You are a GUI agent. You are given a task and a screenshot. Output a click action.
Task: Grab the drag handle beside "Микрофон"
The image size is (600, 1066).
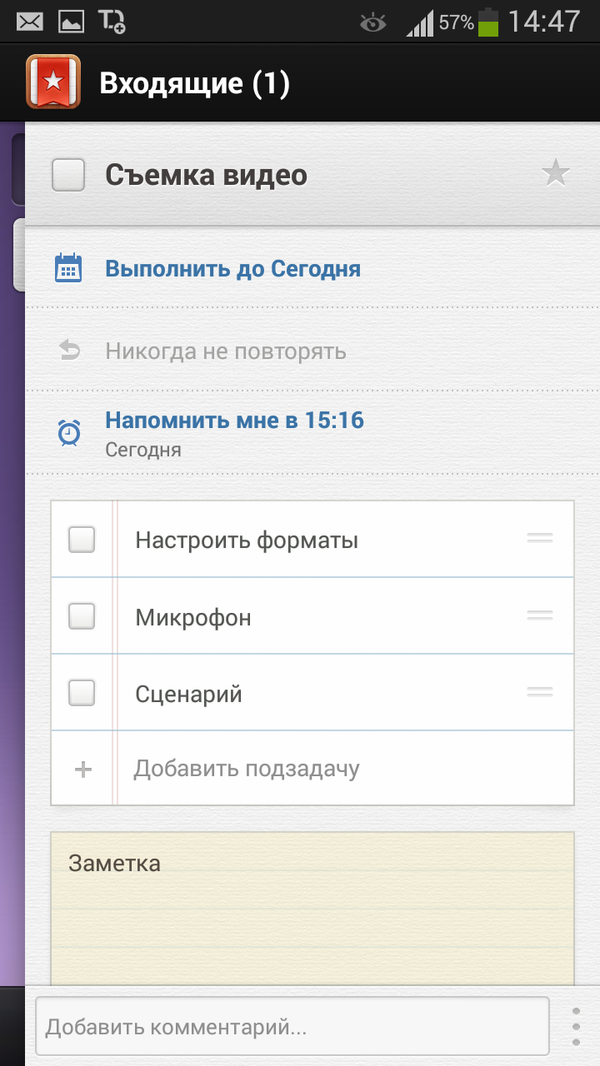click(539, 615)
